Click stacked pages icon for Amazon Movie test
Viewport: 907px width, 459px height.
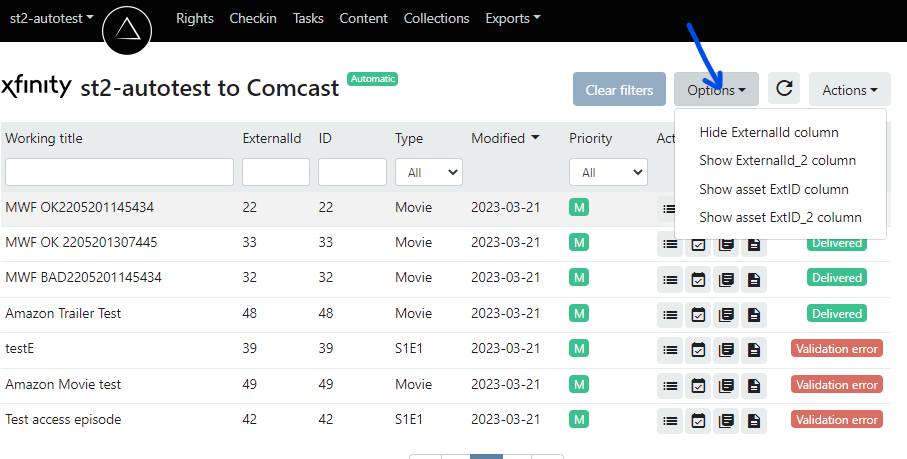point(726,385)
